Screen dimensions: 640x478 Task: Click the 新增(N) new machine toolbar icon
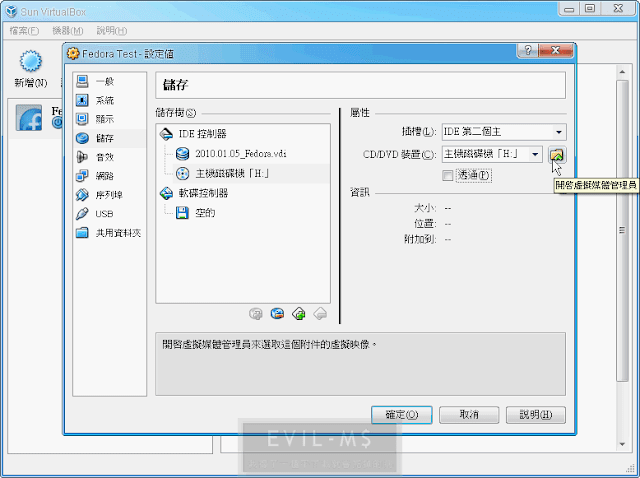coord(31,69)
